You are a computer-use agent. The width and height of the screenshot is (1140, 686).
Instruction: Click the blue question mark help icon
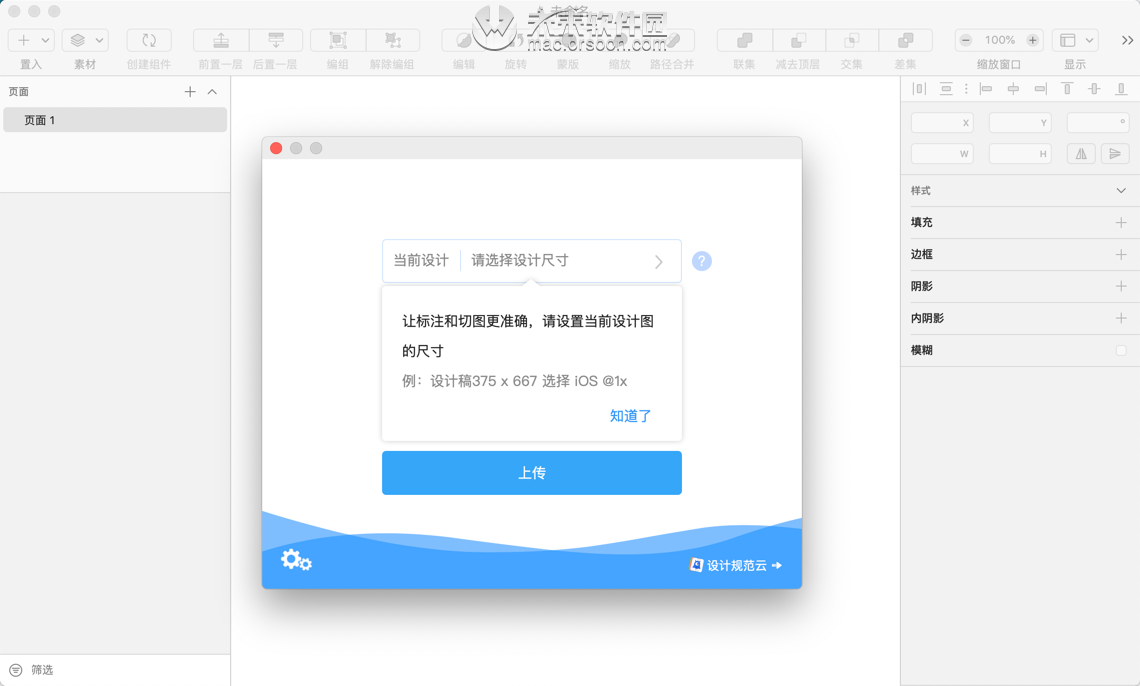(x=702, y=261)
